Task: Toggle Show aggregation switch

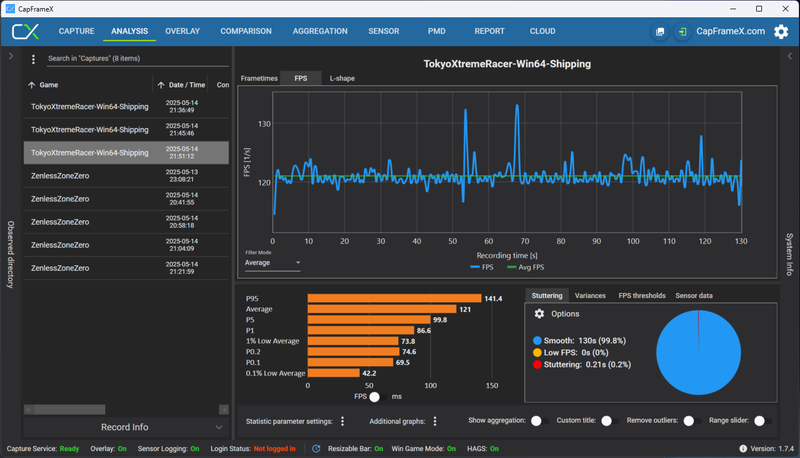Action: pos(539,421)
